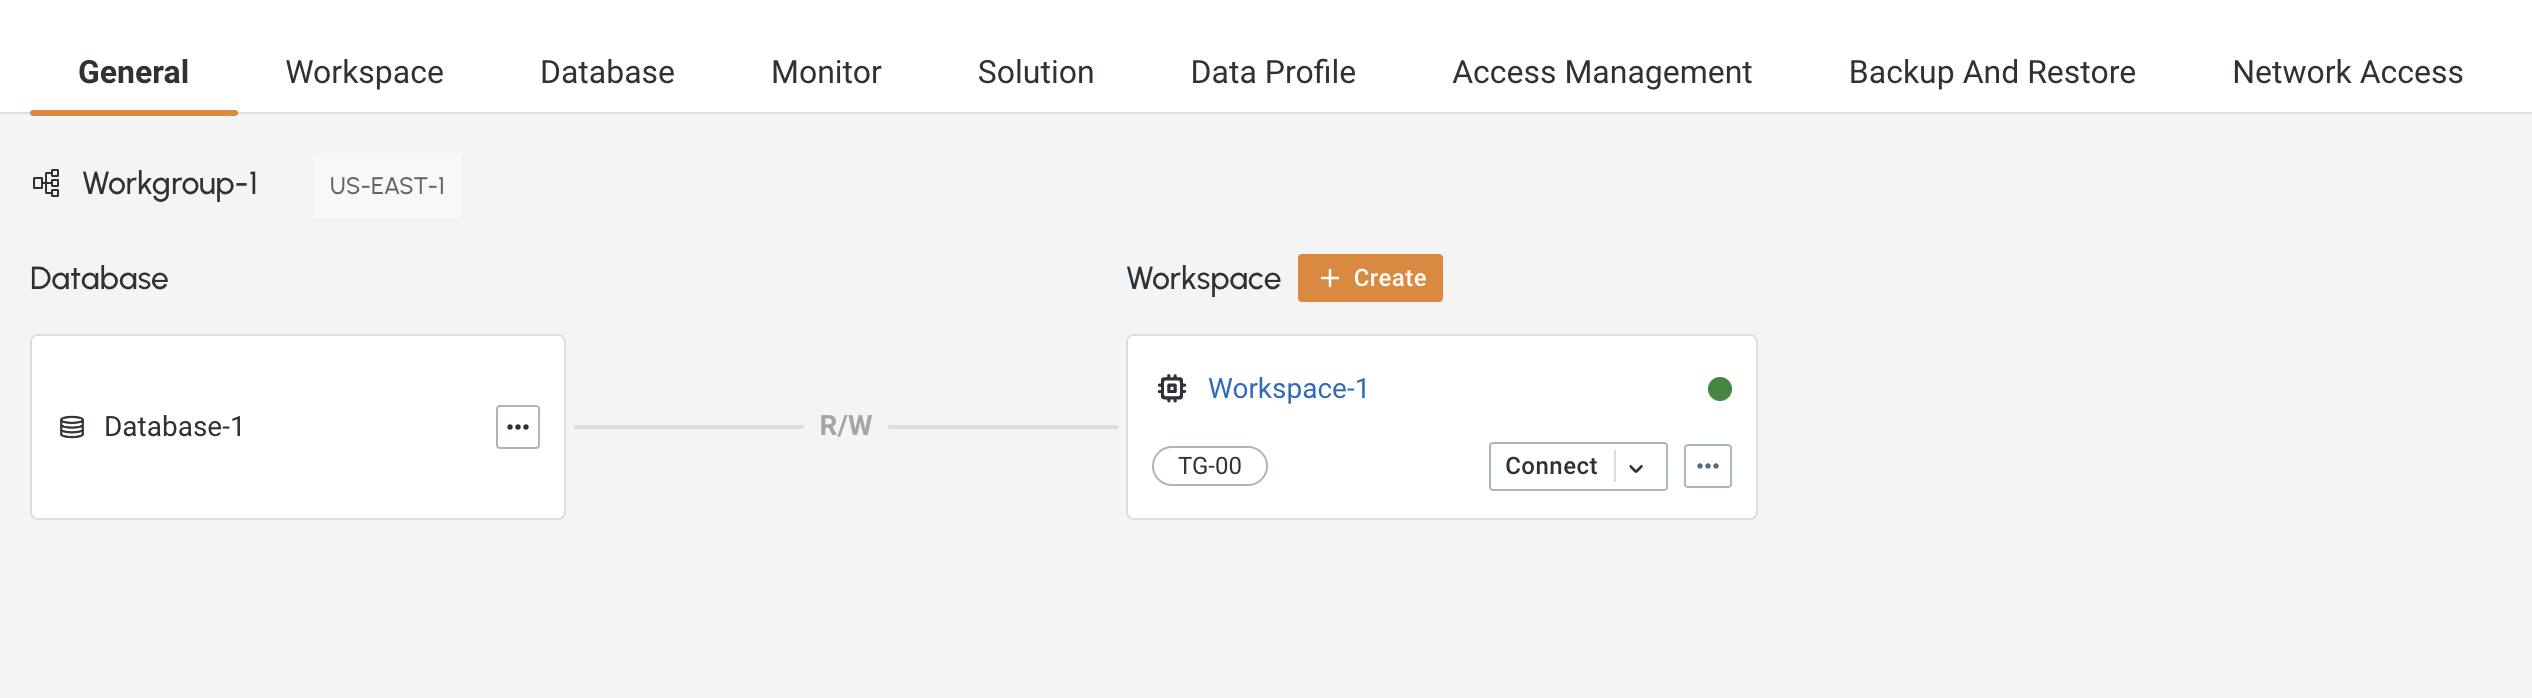Open the Access Management tab
Screen dimensions: 2532x698
point(1602,72)
